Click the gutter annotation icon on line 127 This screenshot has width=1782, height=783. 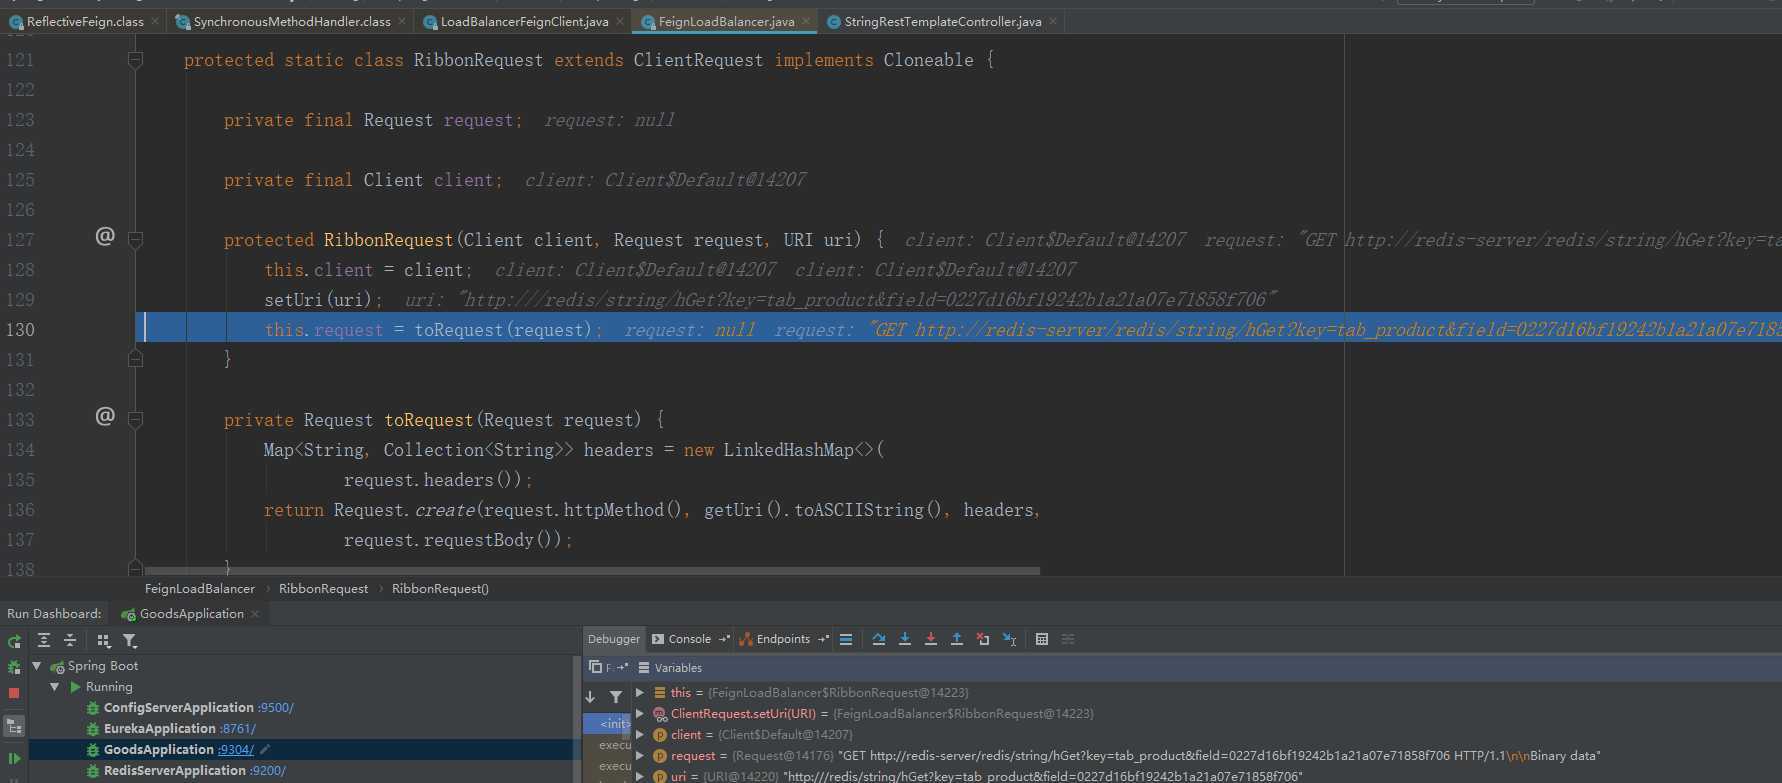105,236
